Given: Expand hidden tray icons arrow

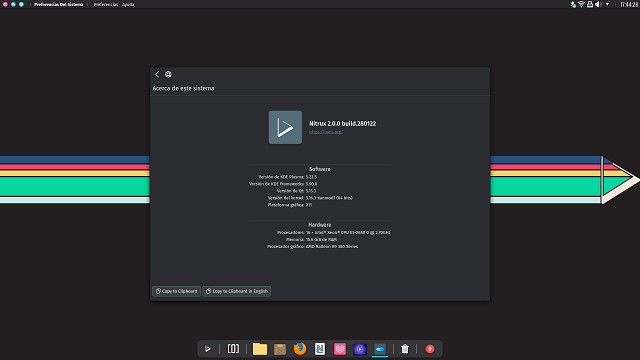Looking at the screenshot, I should pos(607,4).
